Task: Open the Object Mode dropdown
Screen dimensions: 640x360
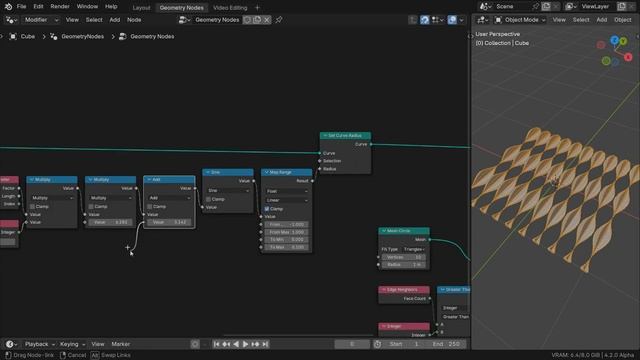Action: (520, 20)
